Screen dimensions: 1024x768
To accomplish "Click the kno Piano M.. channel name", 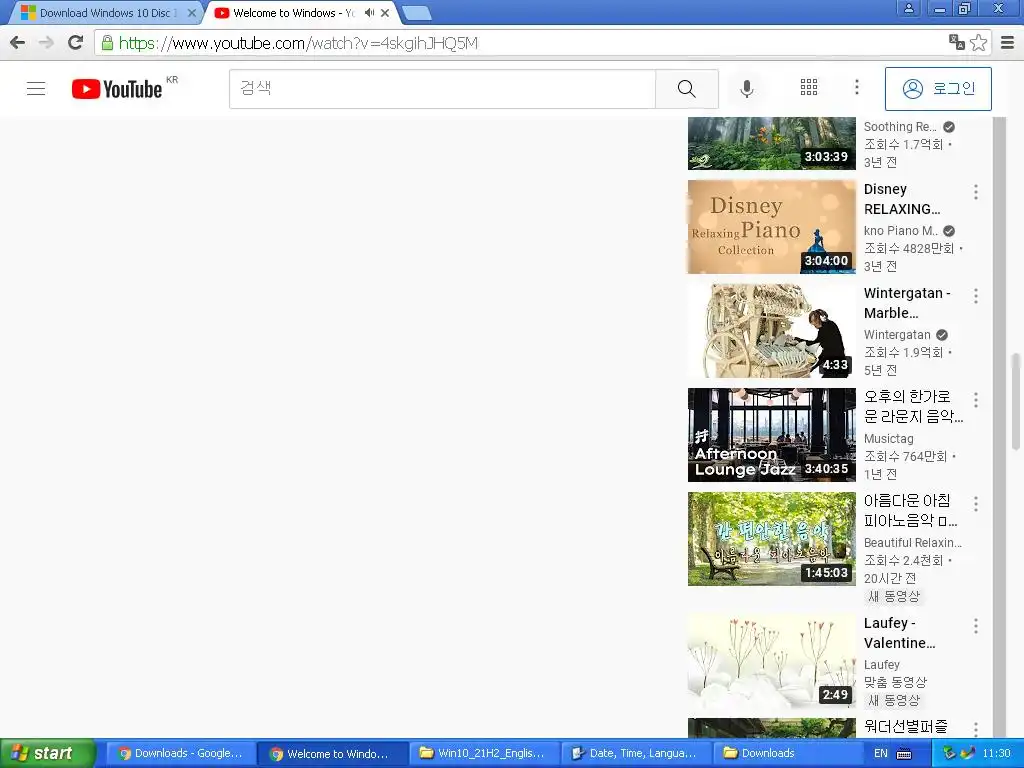I will pyautogui.click(x=901, y=231).
